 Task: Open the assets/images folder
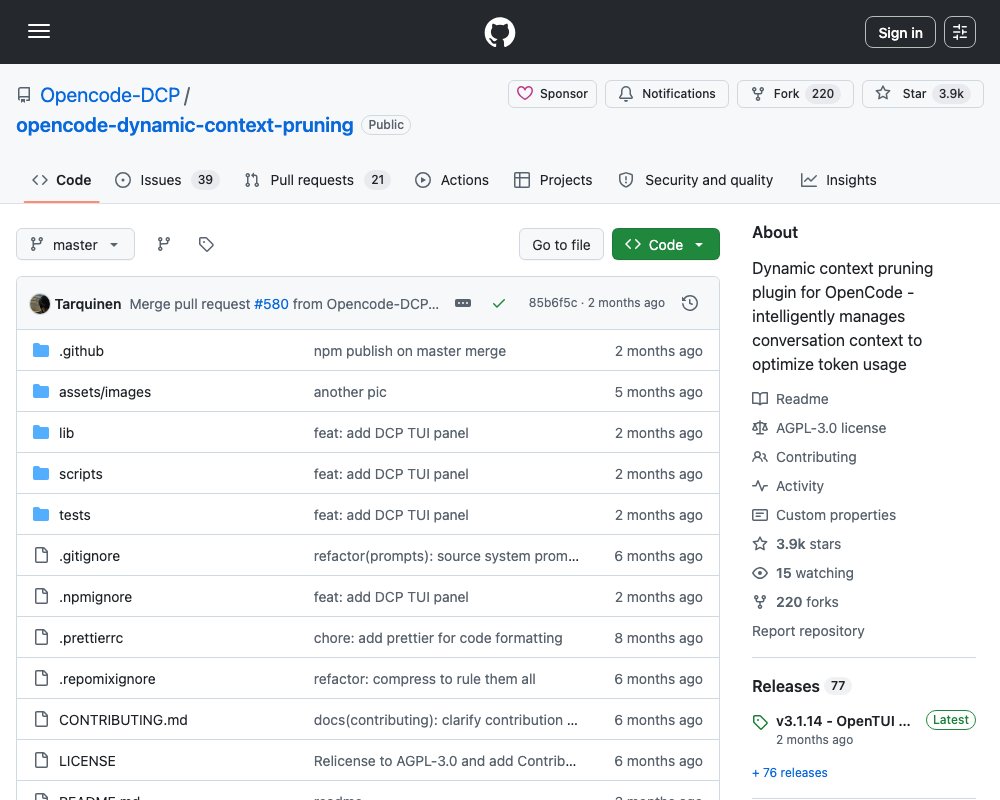coord(105,392)
